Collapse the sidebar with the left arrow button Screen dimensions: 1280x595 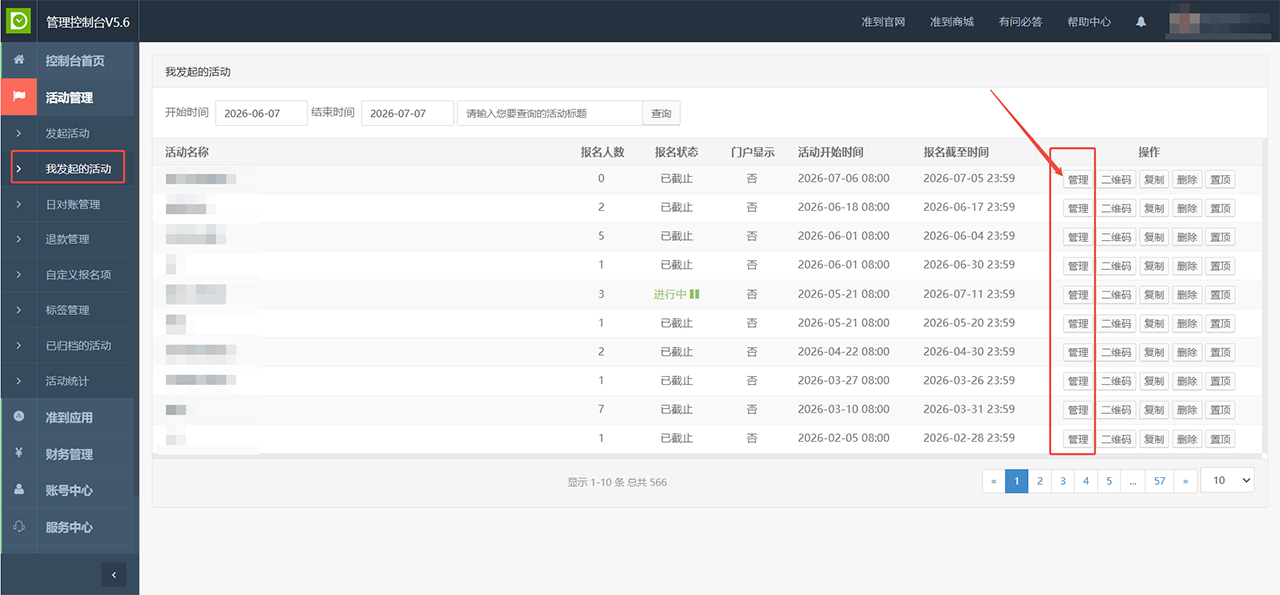coord(114,575)
